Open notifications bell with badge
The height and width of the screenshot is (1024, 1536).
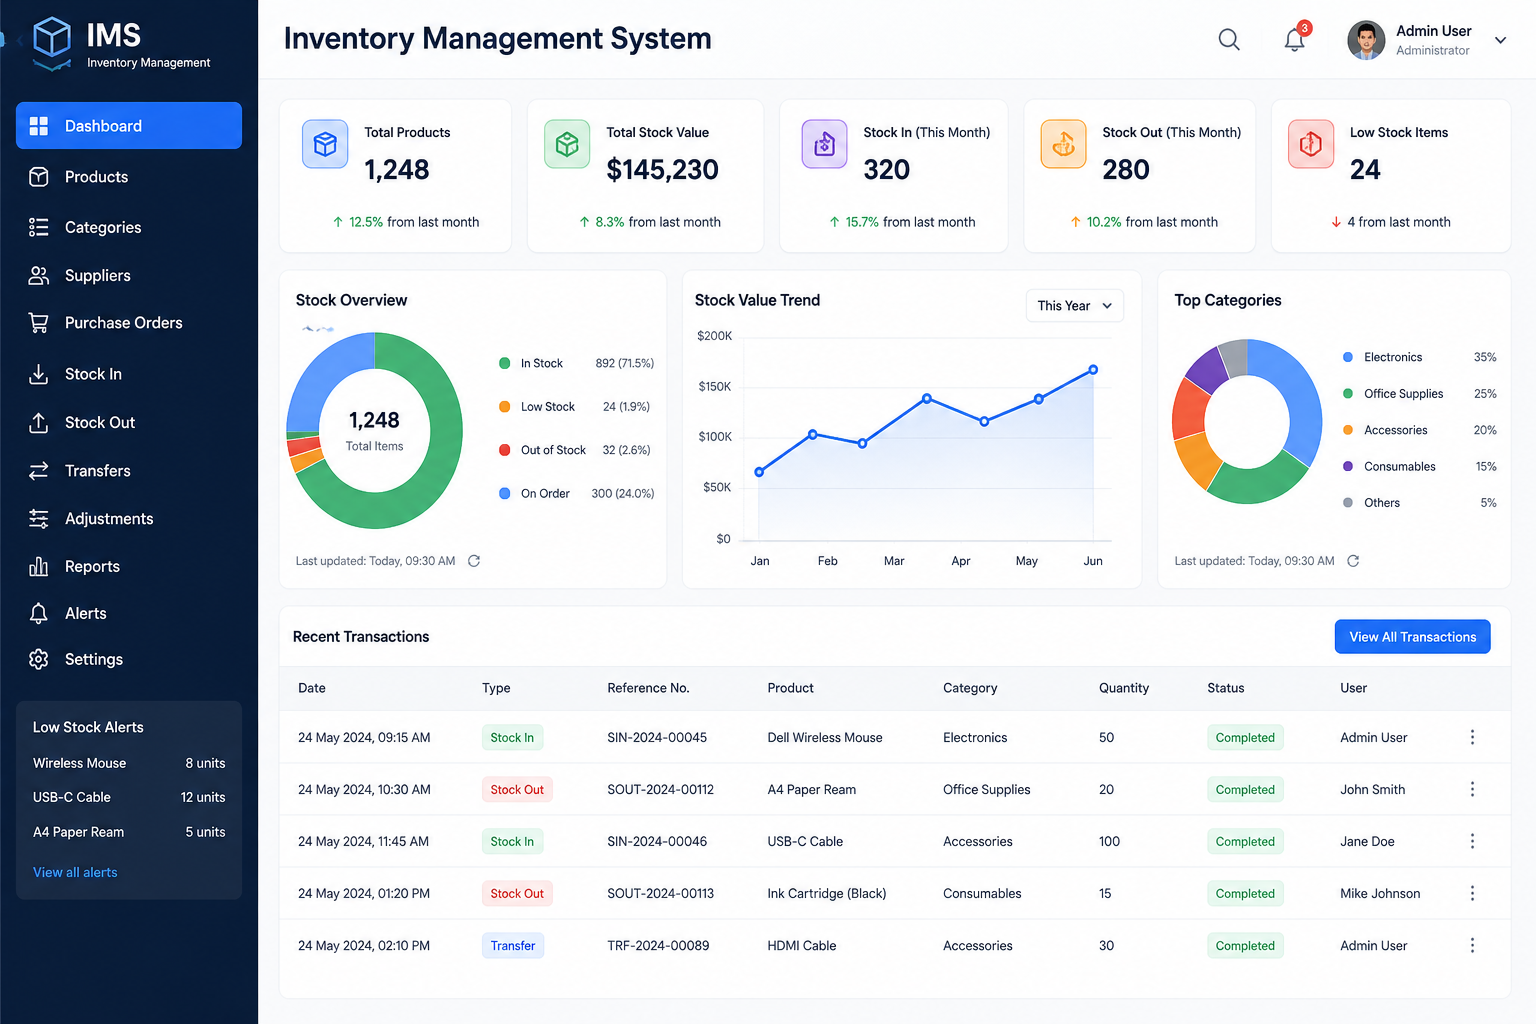(x=1295, y=39)
